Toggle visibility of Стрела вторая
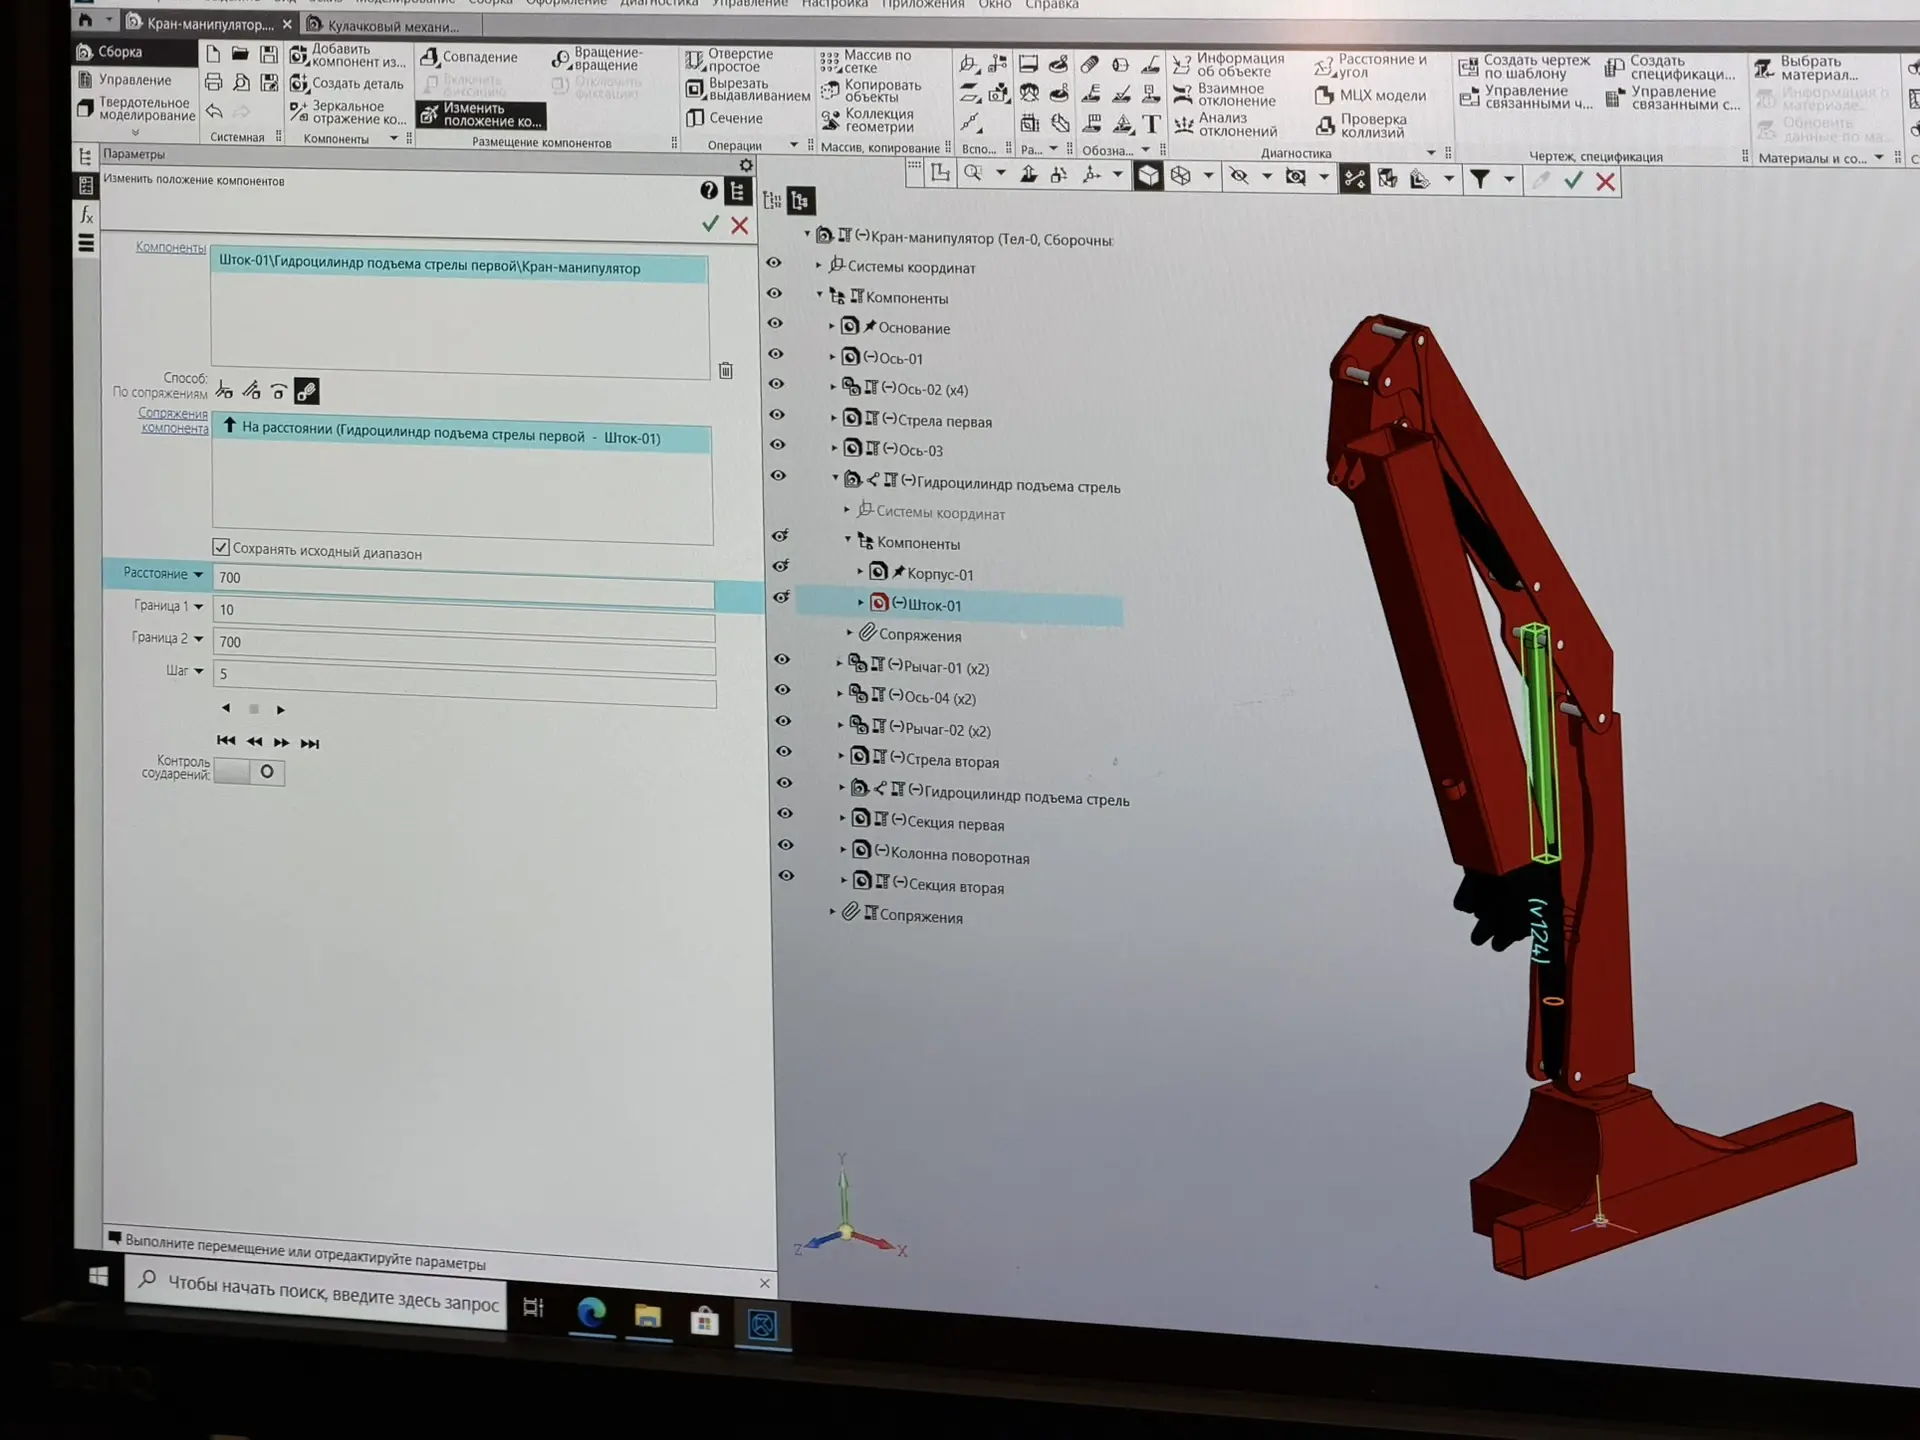Screen dimensions: 1920x1440 point(784,751)
